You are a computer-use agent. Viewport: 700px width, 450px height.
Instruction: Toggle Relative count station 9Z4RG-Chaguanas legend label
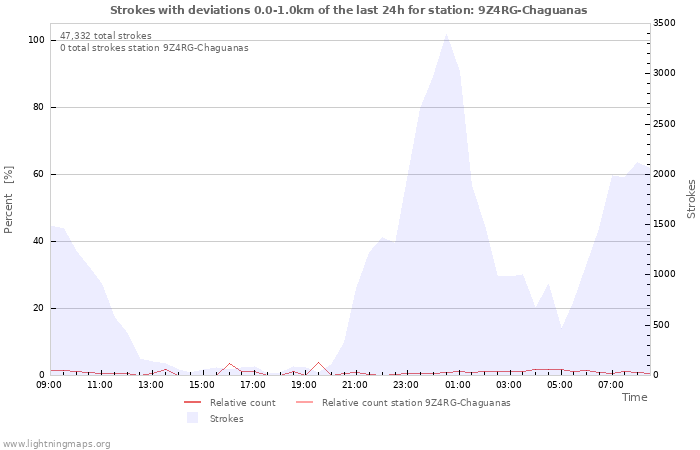[416, 402]
